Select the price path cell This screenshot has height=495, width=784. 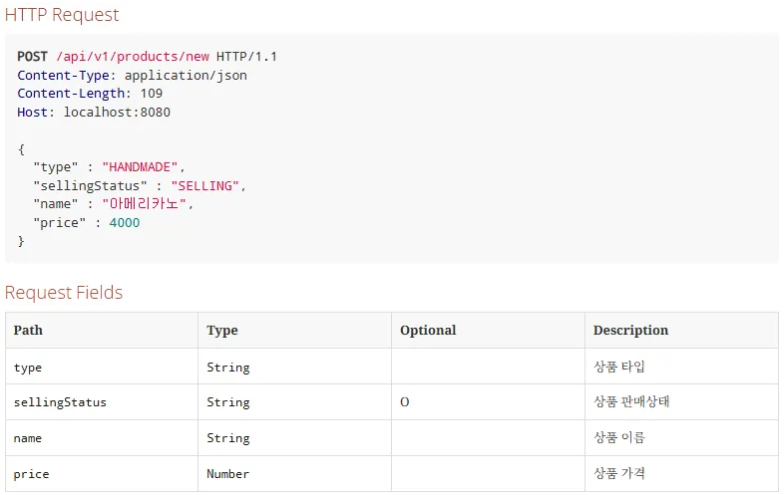click(31, 474)
